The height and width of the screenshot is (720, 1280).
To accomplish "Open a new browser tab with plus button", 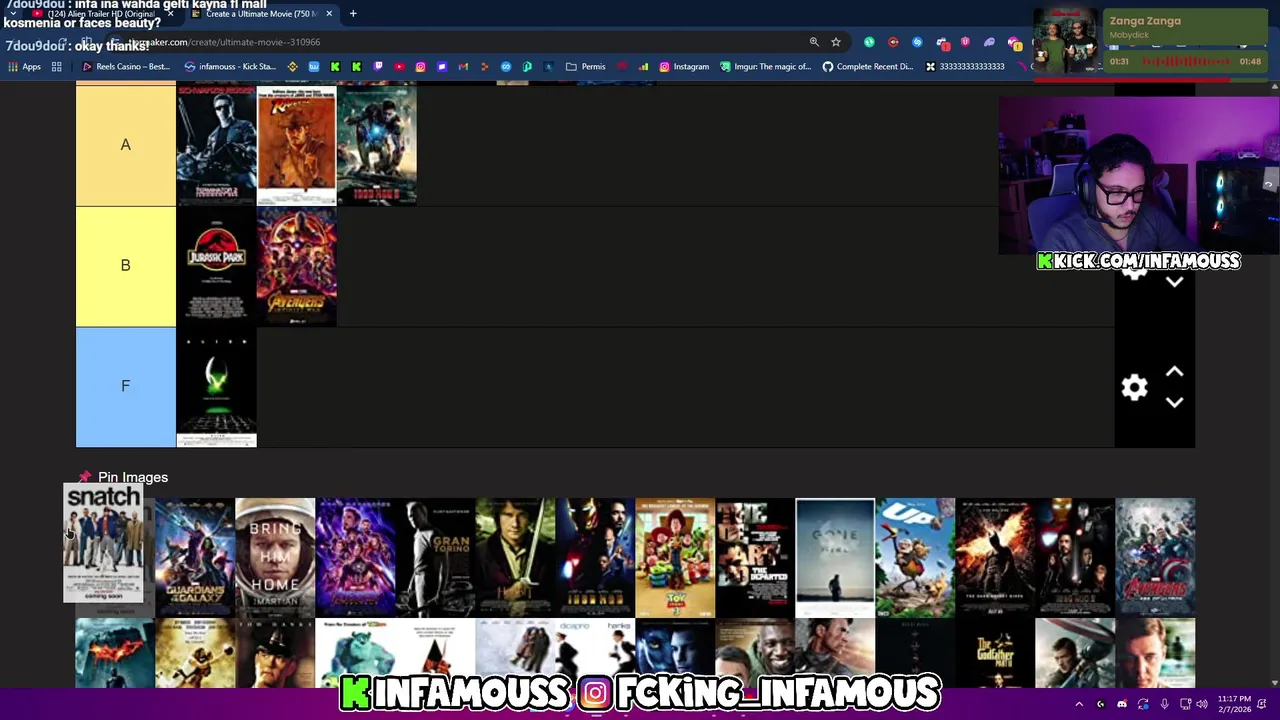I will coord(353,14).
